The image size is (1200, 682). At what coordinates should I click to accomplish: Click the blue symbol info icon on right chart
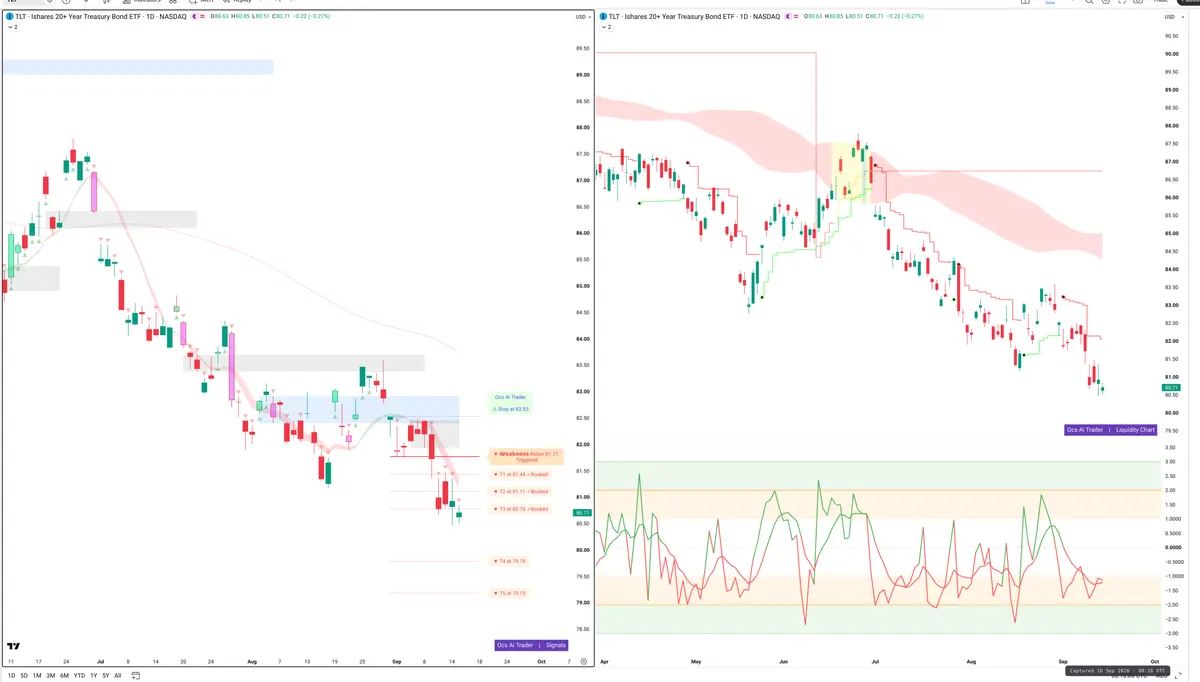point(603,17)
